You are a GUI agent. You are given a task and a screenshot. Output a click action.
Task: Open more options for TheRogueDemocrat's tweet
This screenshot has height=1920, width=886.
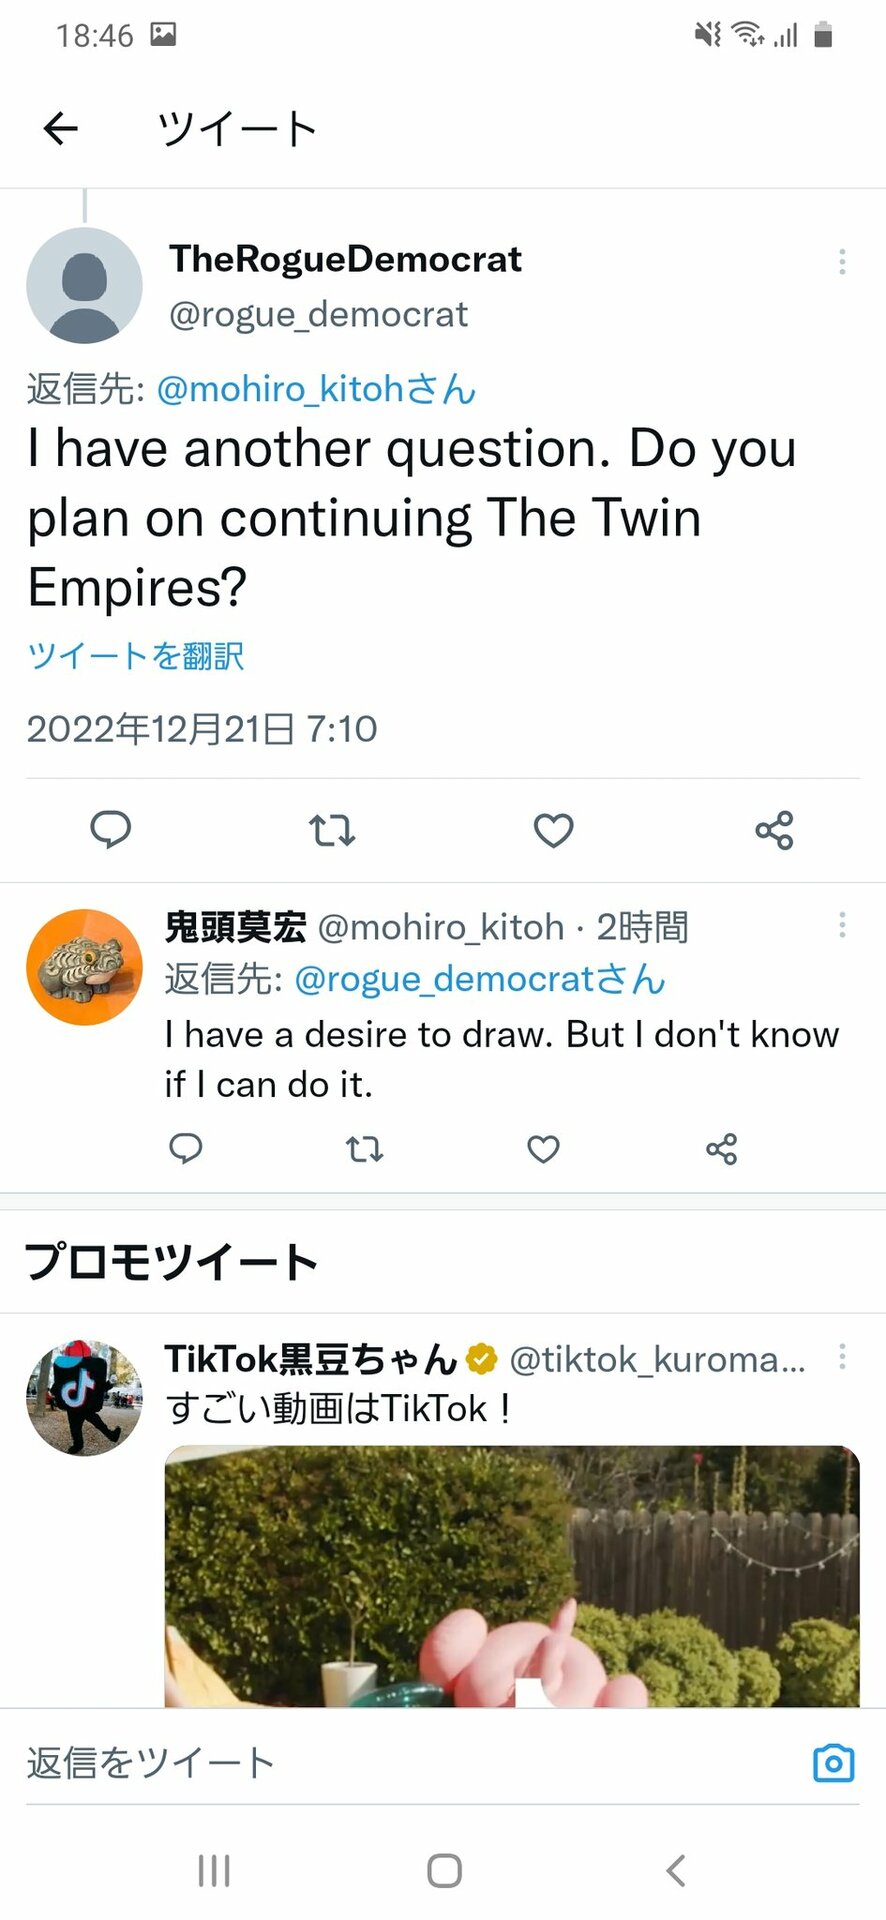[842, 262]
